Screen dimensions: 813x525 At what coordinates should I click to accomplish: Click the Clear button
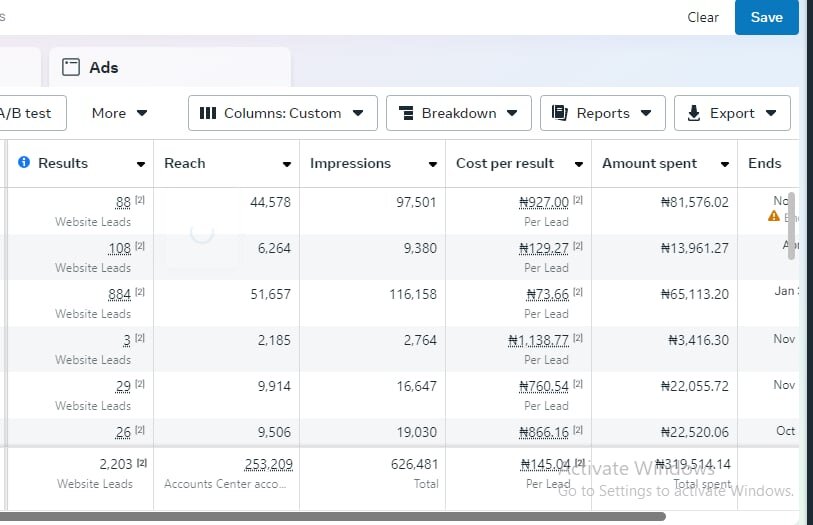[703, 17]
